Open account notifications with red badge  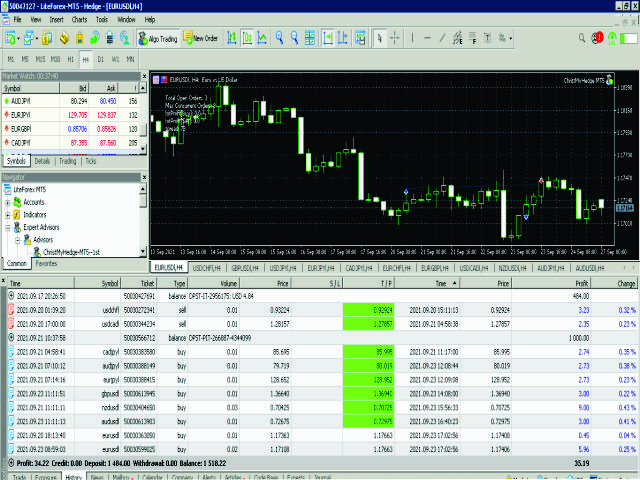click(597, 38)
